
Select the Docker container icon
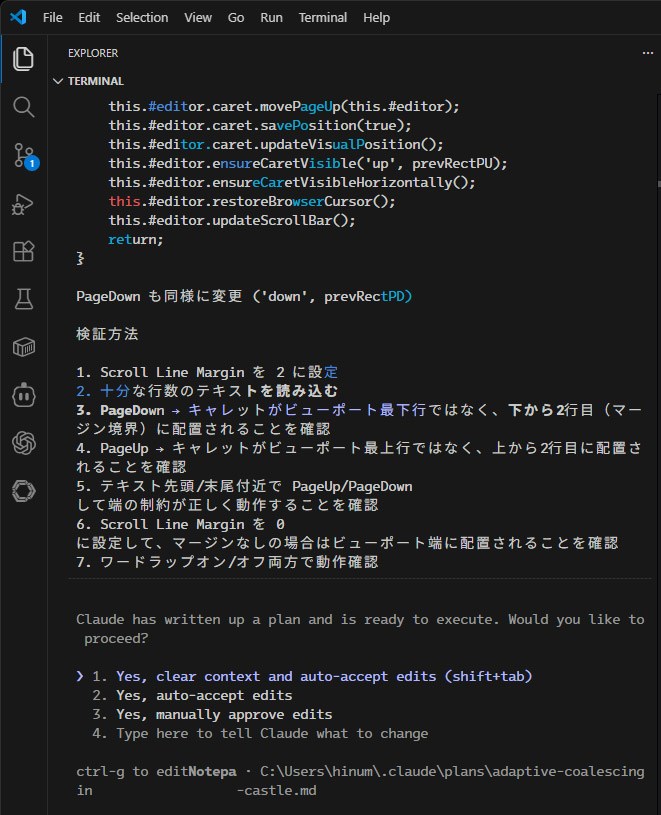coord(22,347)
